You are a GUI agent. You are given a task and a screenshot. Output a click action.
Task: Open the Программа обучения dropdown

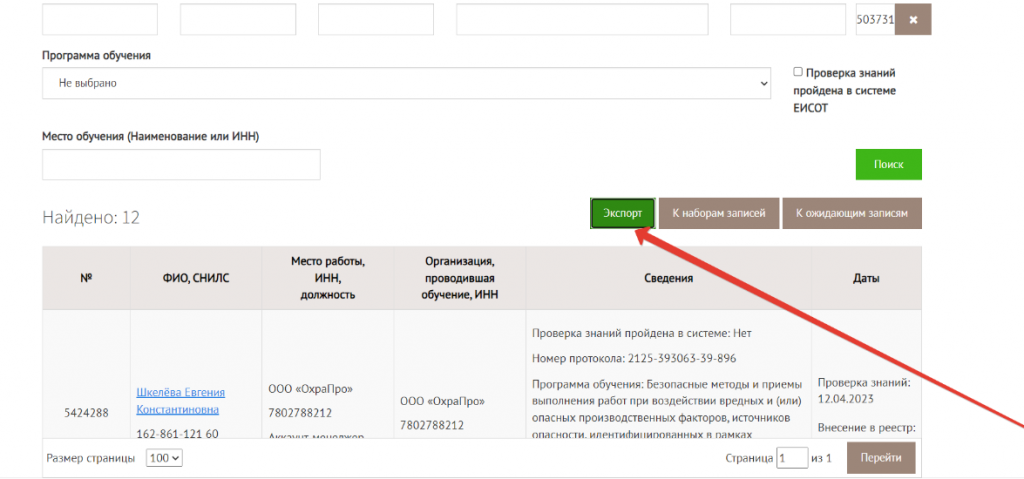(x=406, y=84)
